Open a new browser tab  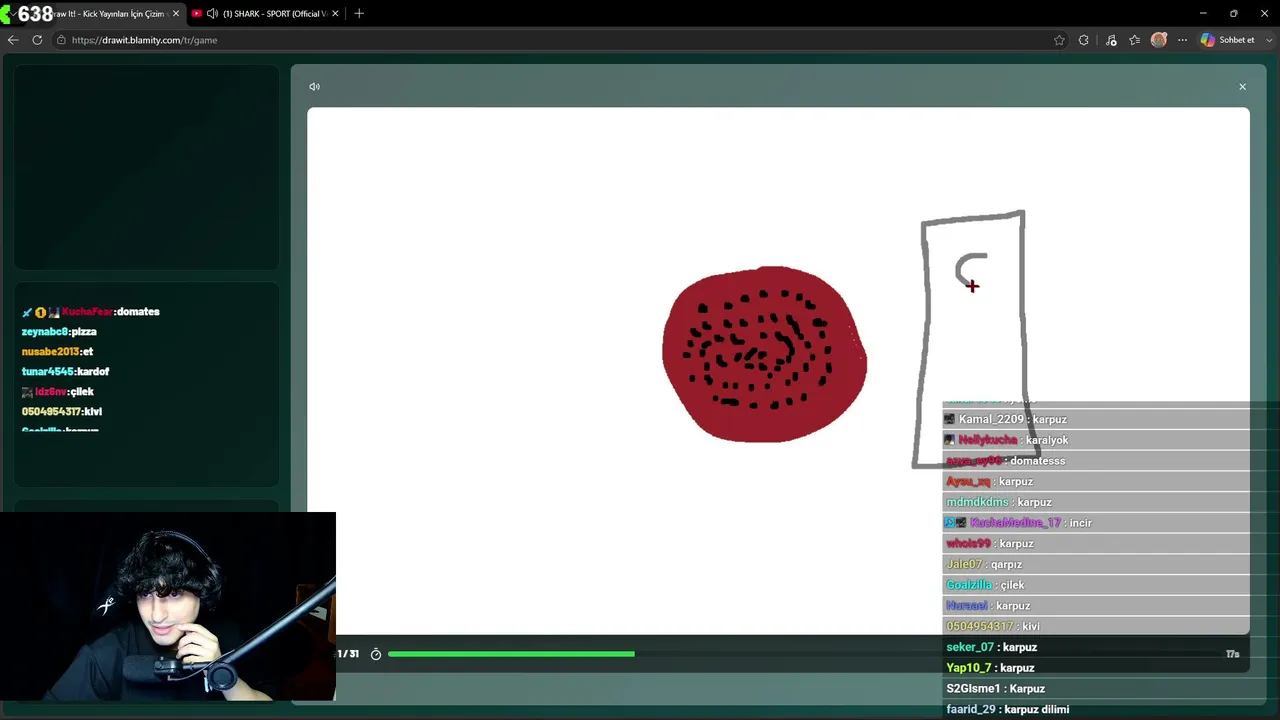359,14
